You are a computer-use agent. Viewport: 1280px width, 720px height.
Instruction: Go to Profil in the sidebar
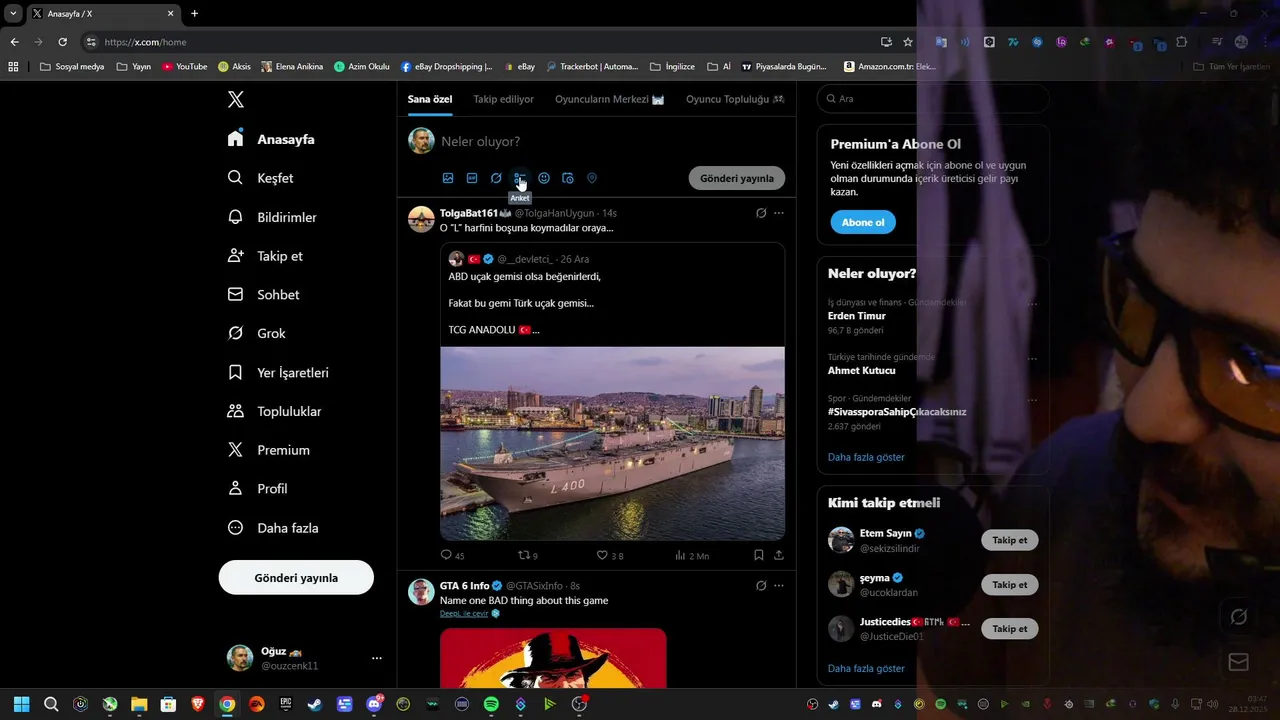click(257, 489)
